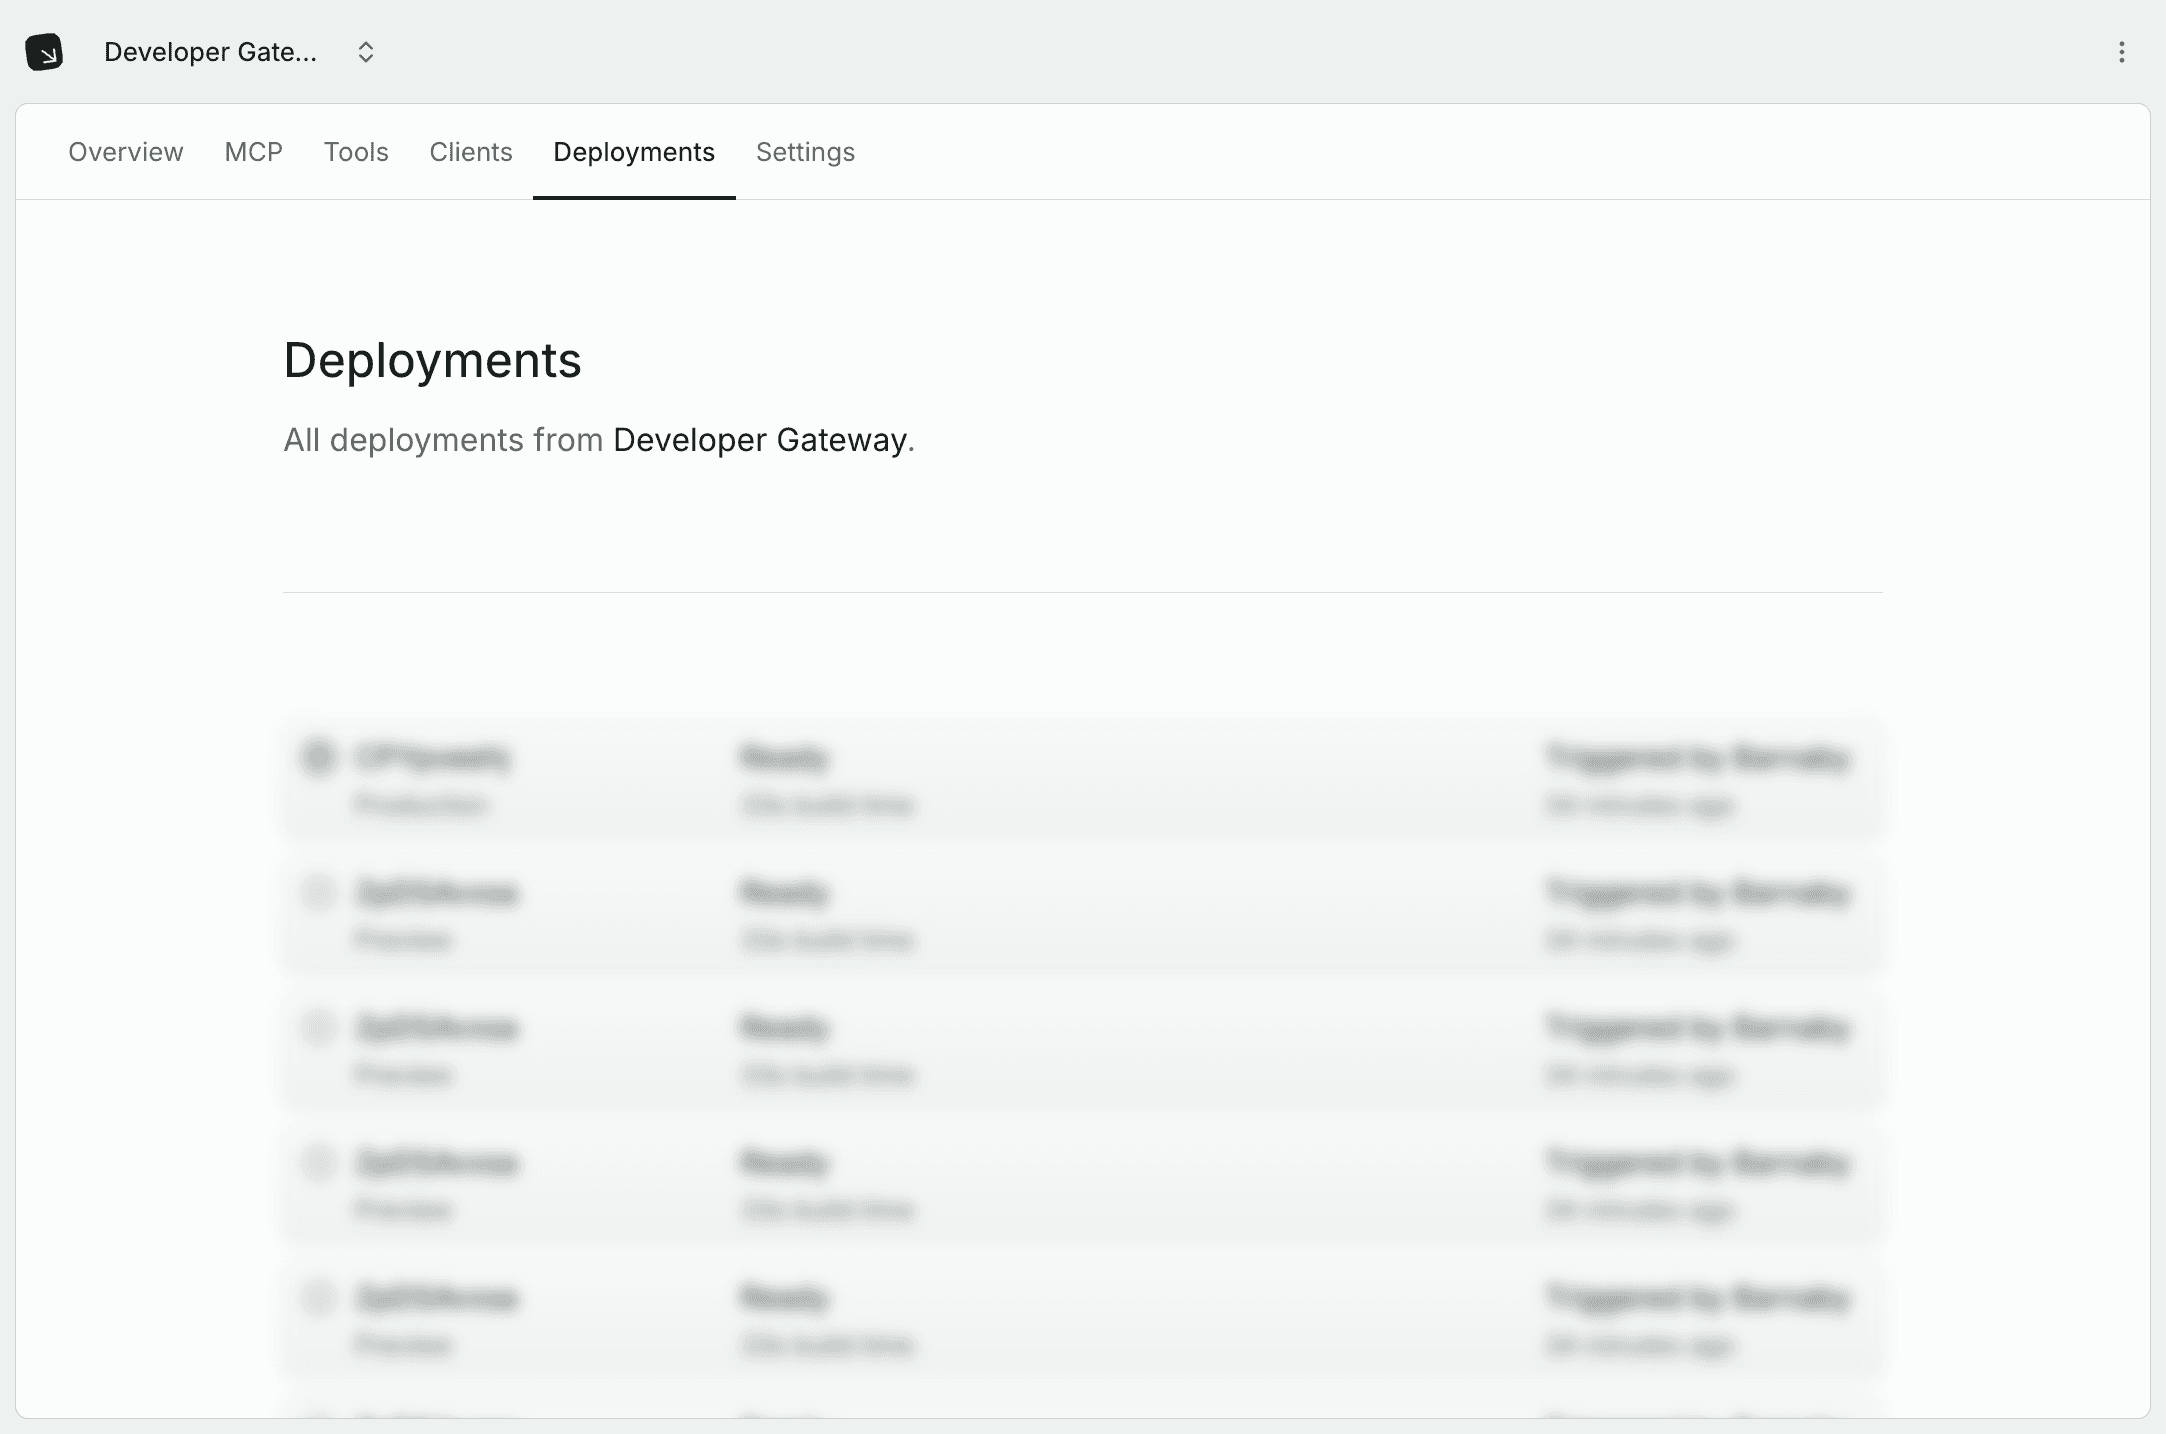Click the status indicator on the fourth deployment
Screen dimensions: 2166x1434
pos(320,1163)
